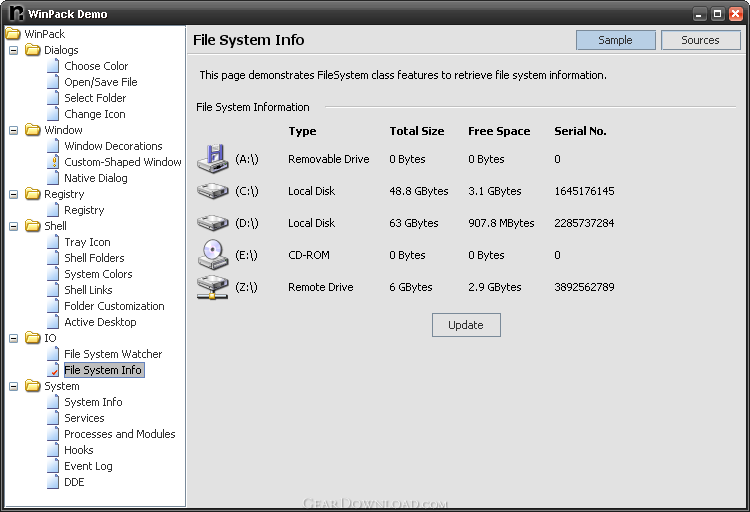Click the Free Space column header
This screenshot has height=512, width=750.
click(499, 131)
